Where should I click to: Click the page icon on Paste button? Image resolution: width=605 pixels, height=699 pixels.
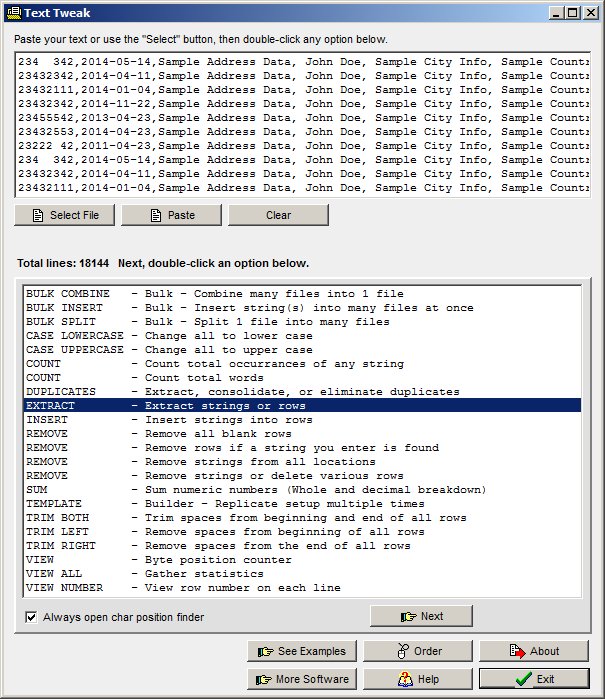(156, 215)
